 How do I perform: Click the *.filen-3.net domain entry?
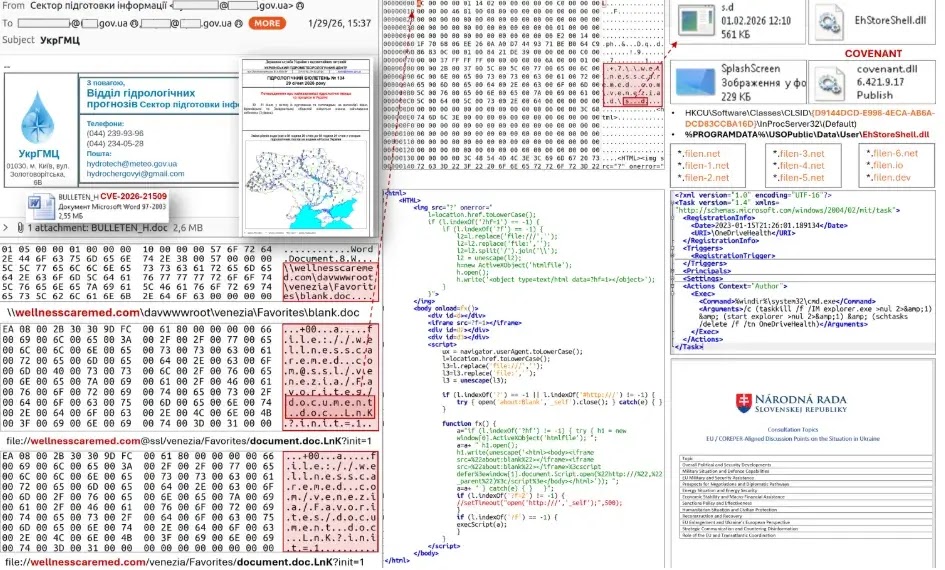(x=799, y=154)
